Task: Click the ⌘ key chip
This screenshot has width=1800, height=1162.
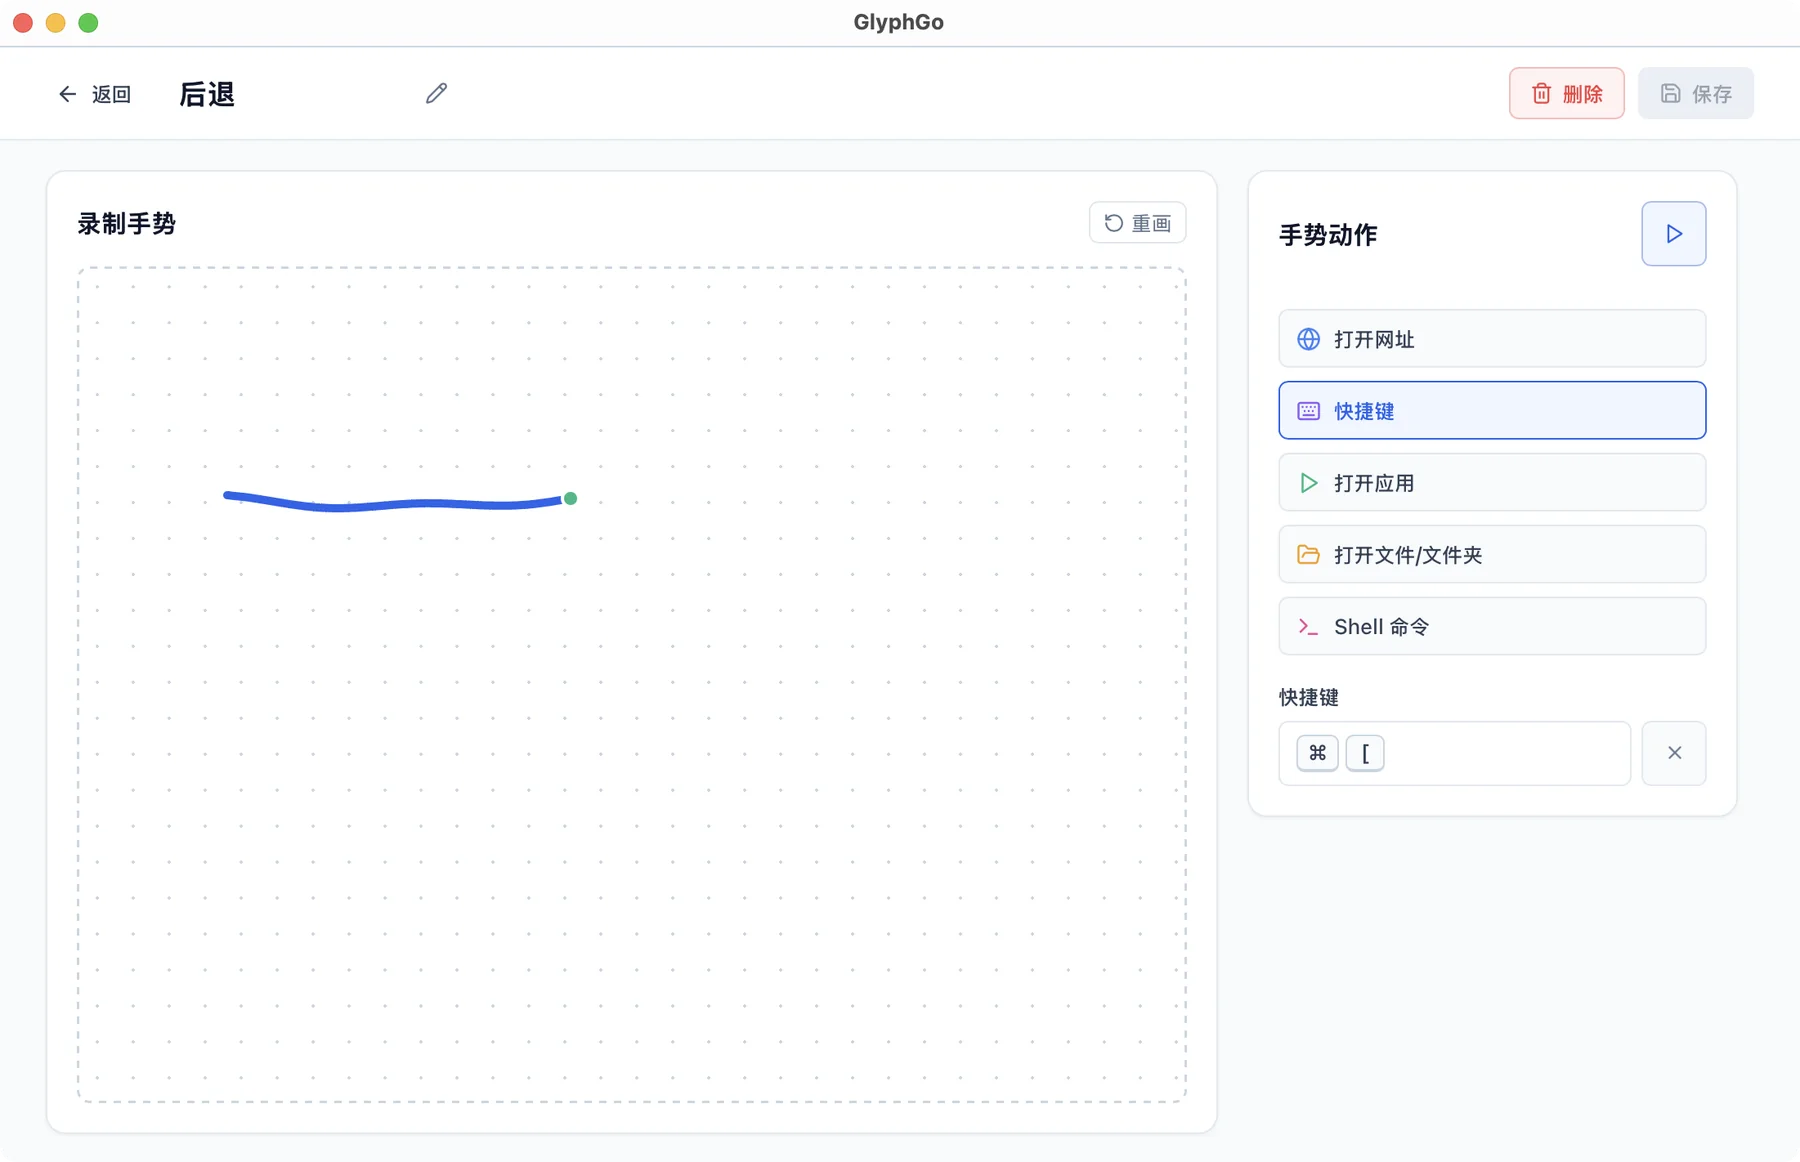Action: point(1317,753)
